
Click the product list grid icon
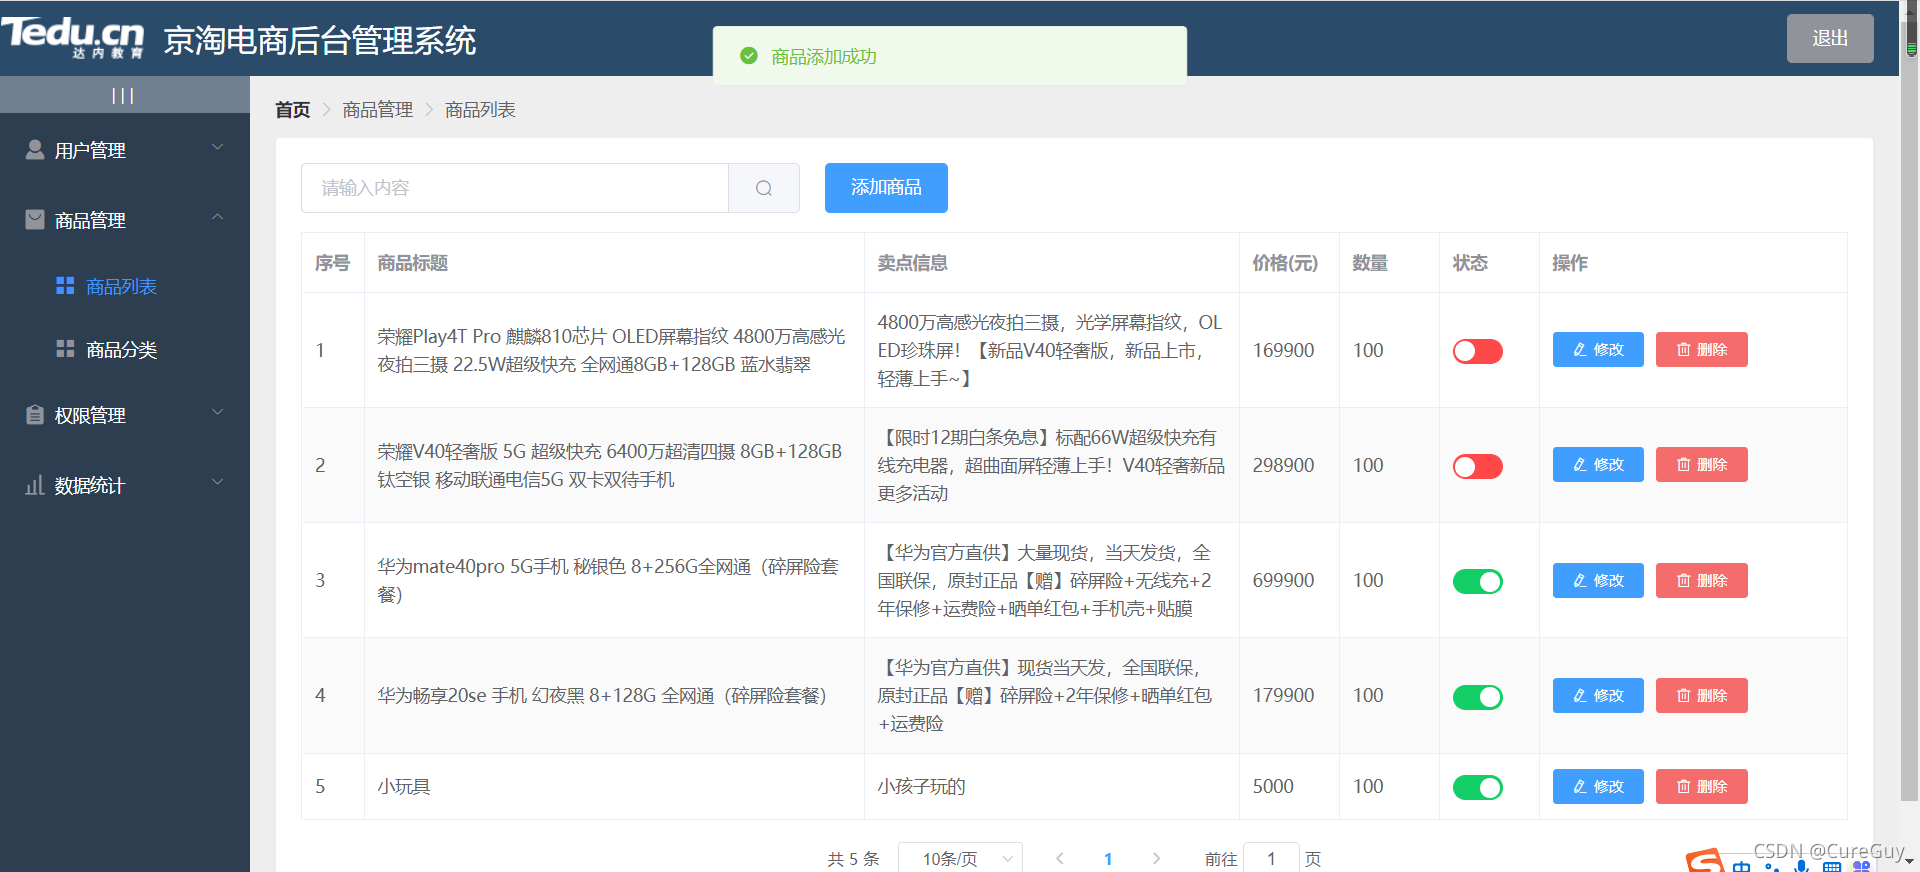point(65,286)
